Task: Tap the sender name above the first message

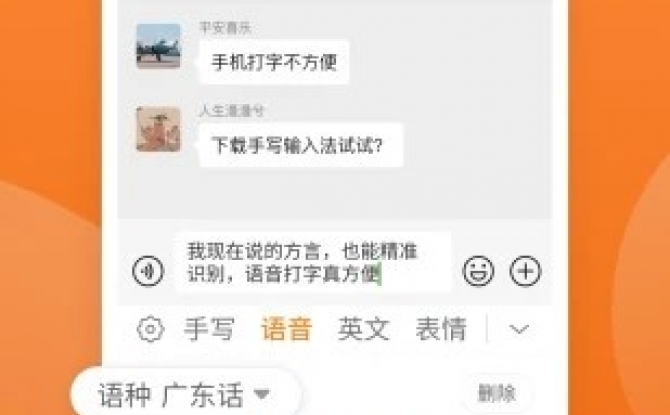Action: (x=225, y=28)
